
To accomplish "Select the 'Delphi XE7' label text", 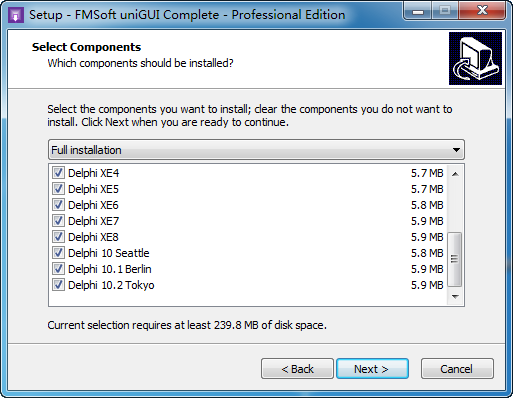I will click(94, 221).
